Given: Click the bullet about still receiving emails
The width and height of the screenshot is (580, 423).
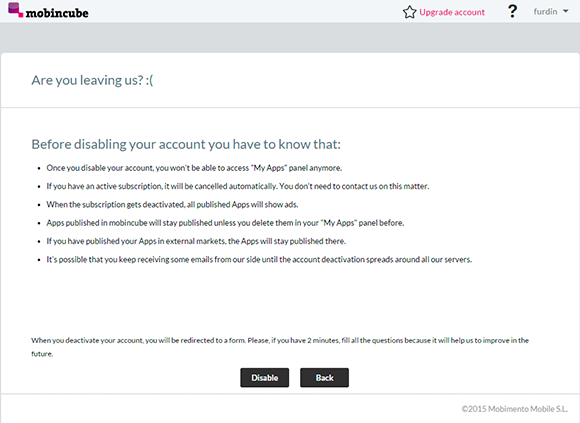Looking at the screenshot, I should click(259, 260).
